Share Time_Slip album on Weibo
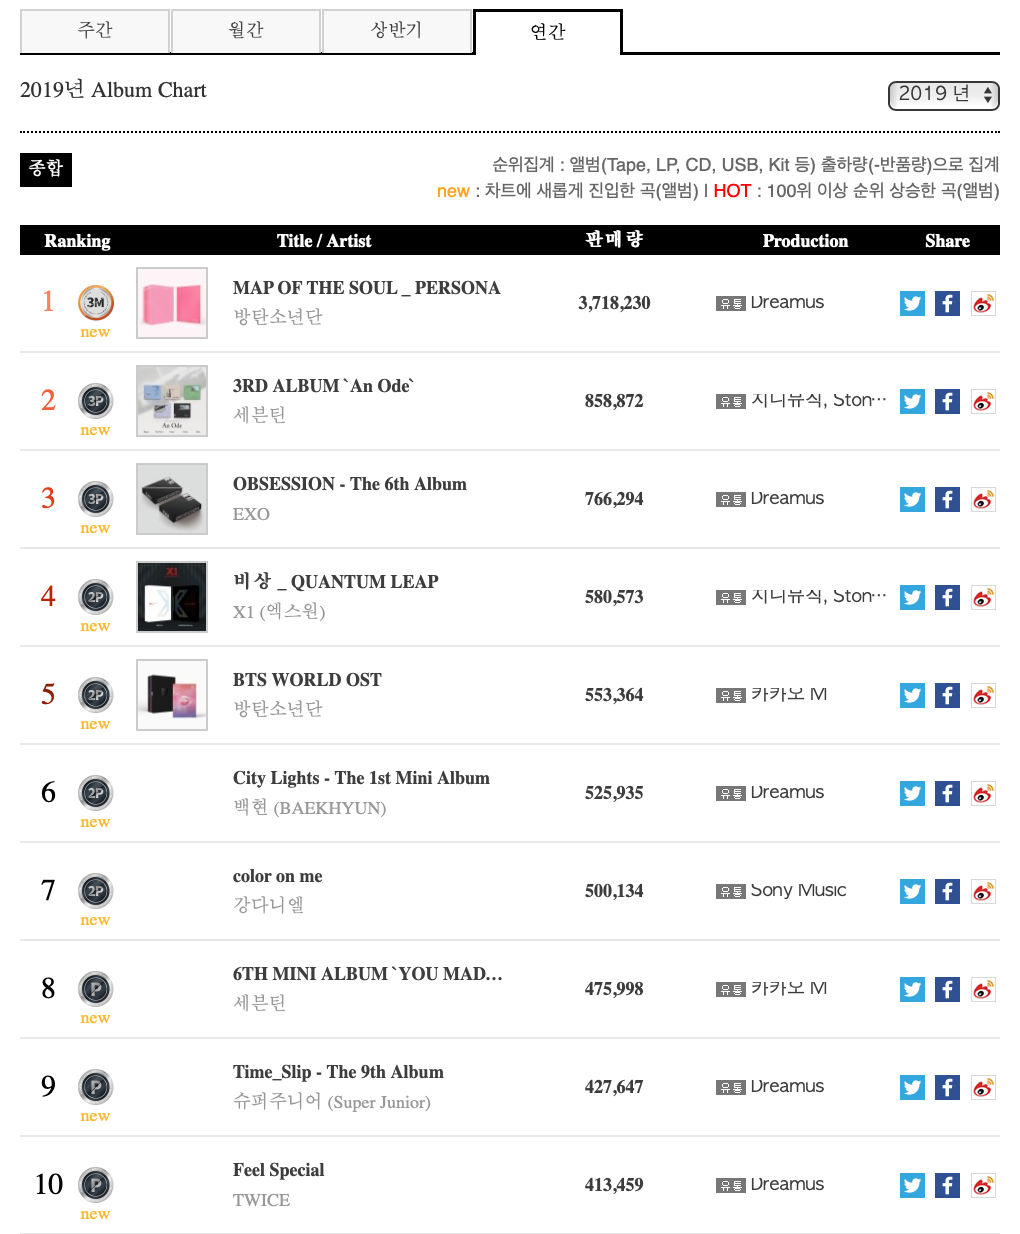 (983, 1087)
